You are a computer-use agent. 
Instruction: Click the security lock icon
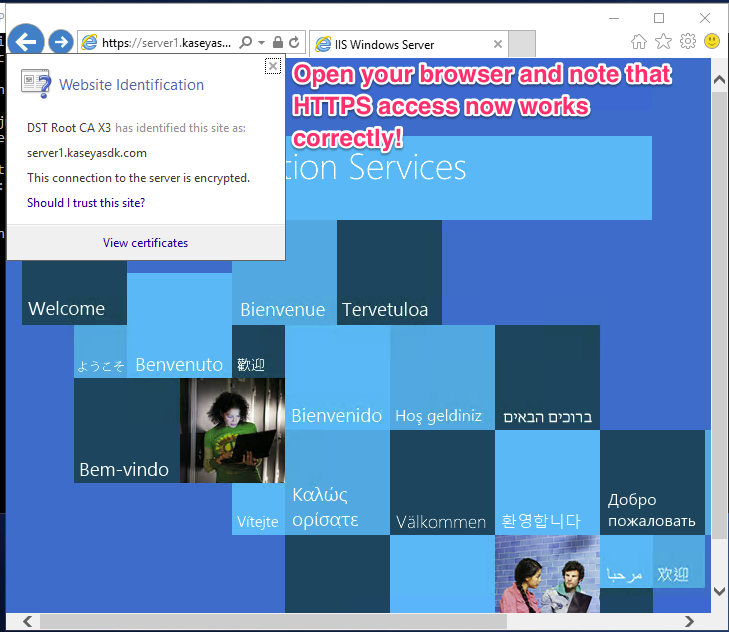tap(278, 42)
